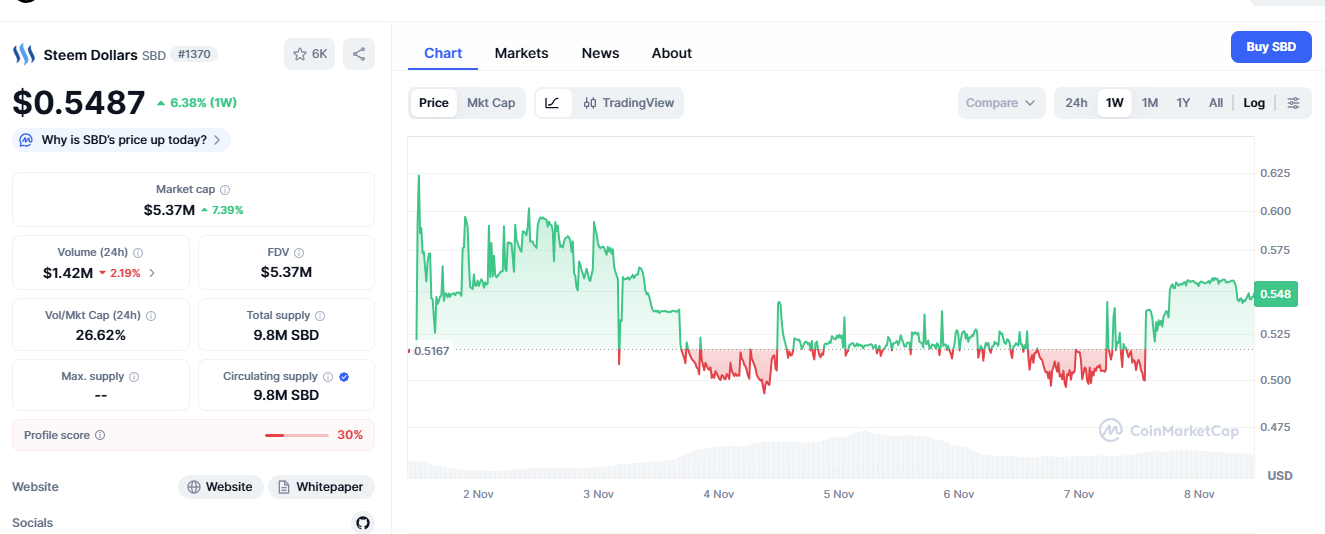Expand 'Why is SBD's price up today?'
Image resolution: width=1325 pixels, height=534 pixels.
(121, 140)
